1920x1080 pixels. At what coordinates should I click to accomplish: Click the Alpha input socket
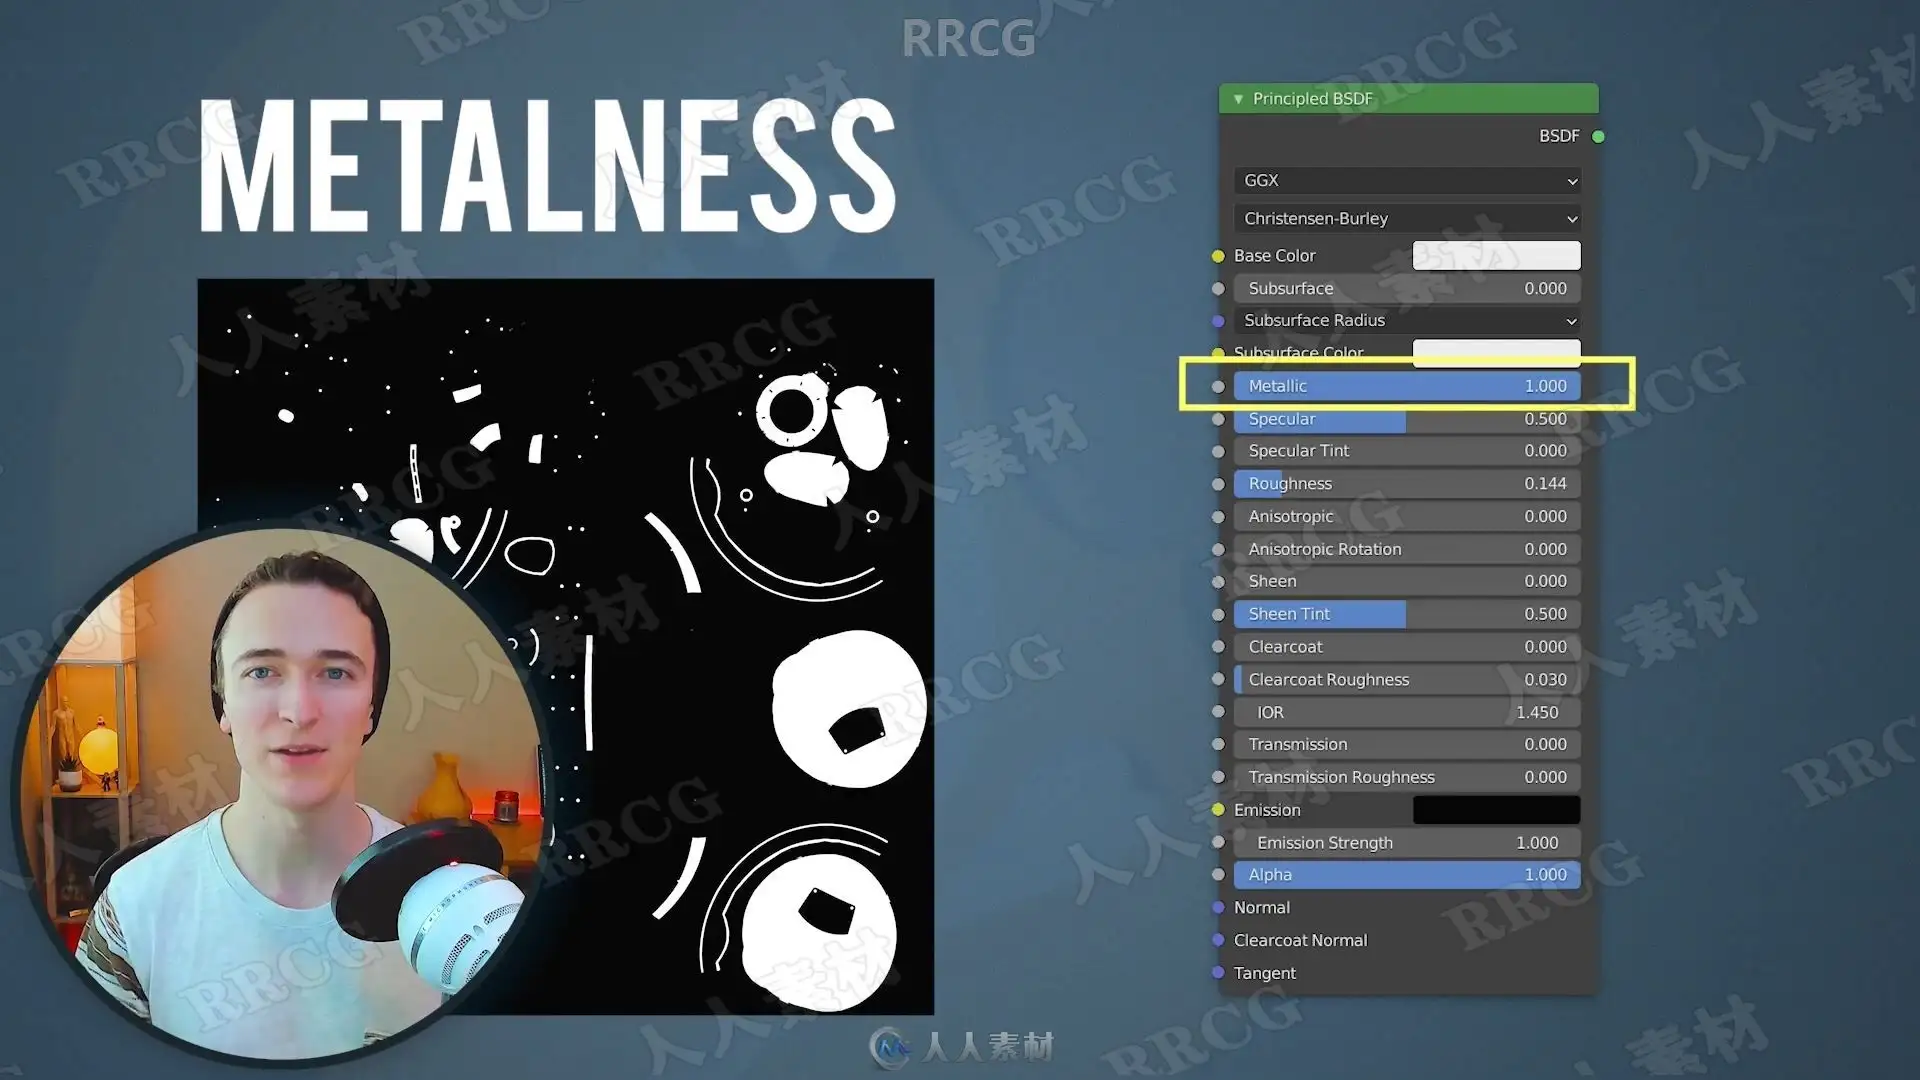point(1218,875)
